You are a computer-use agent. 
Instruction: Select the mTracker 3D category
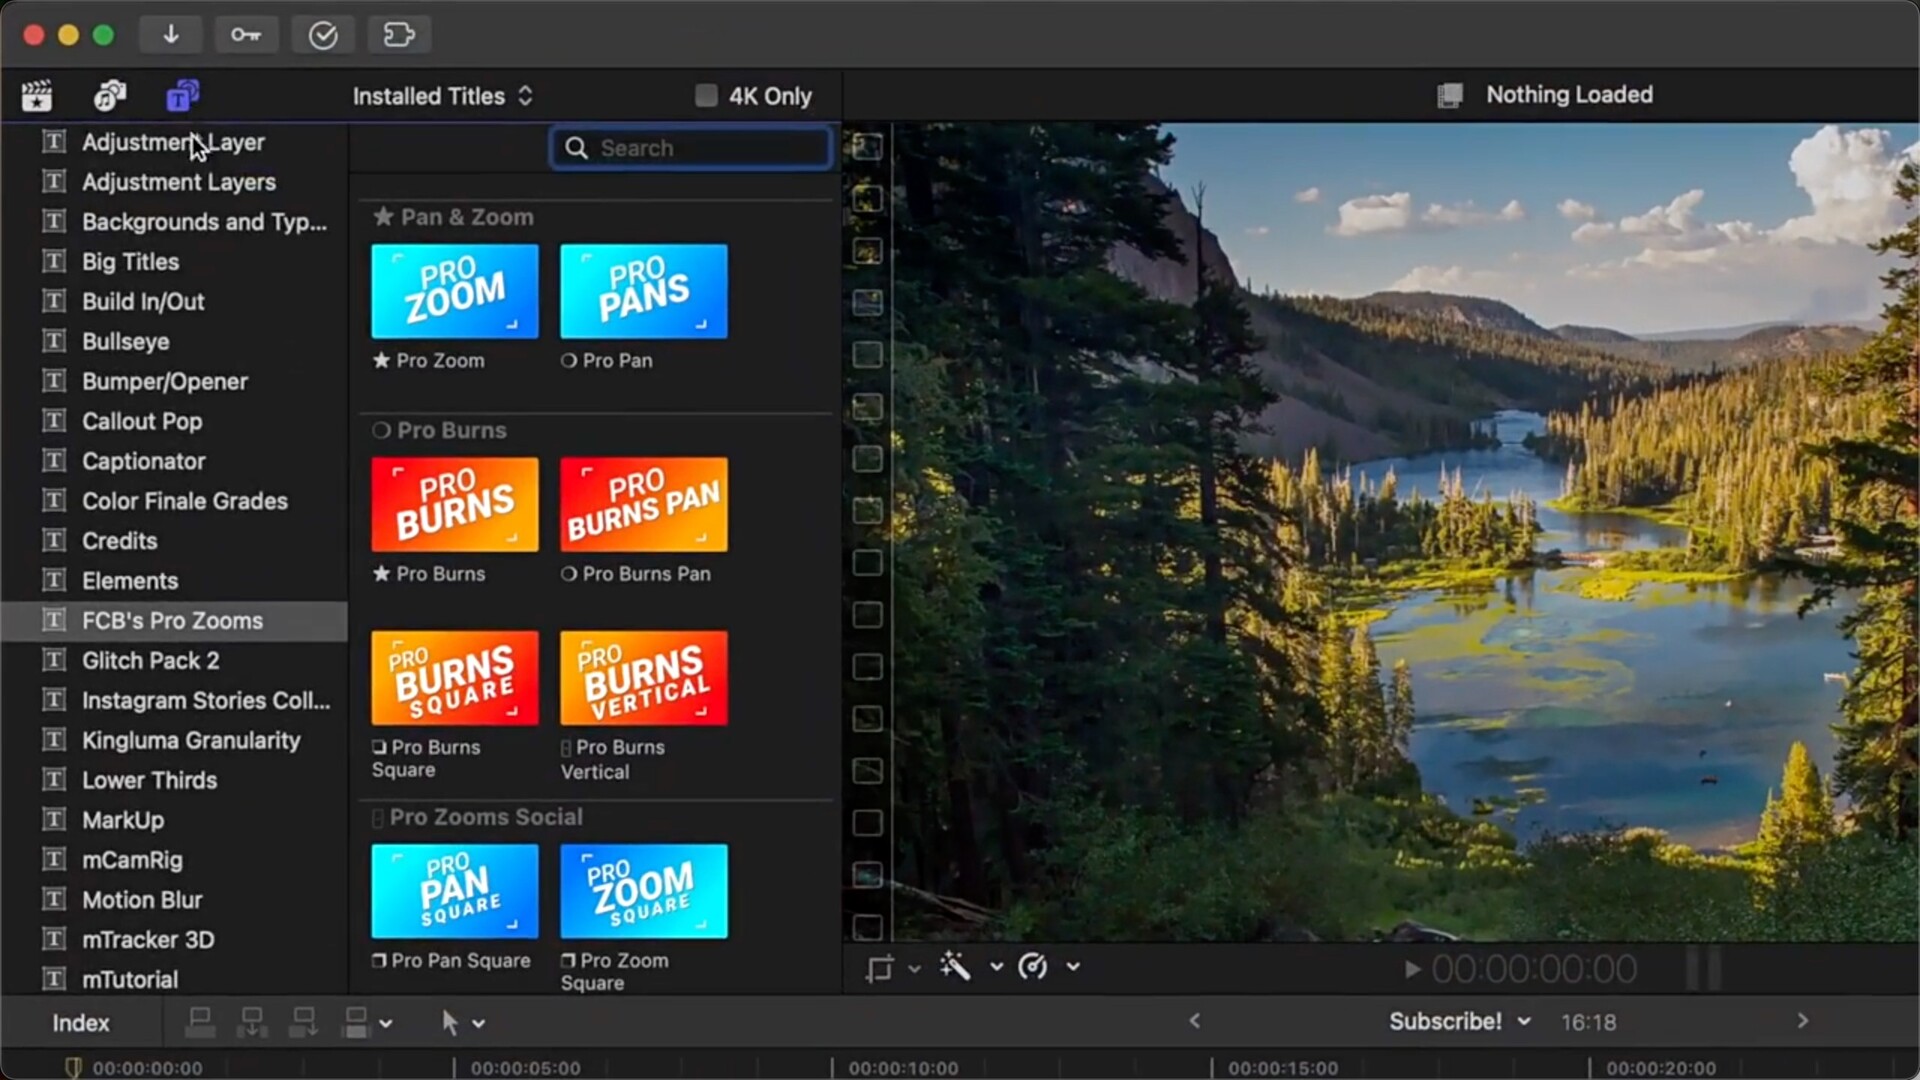click(175, 940)
